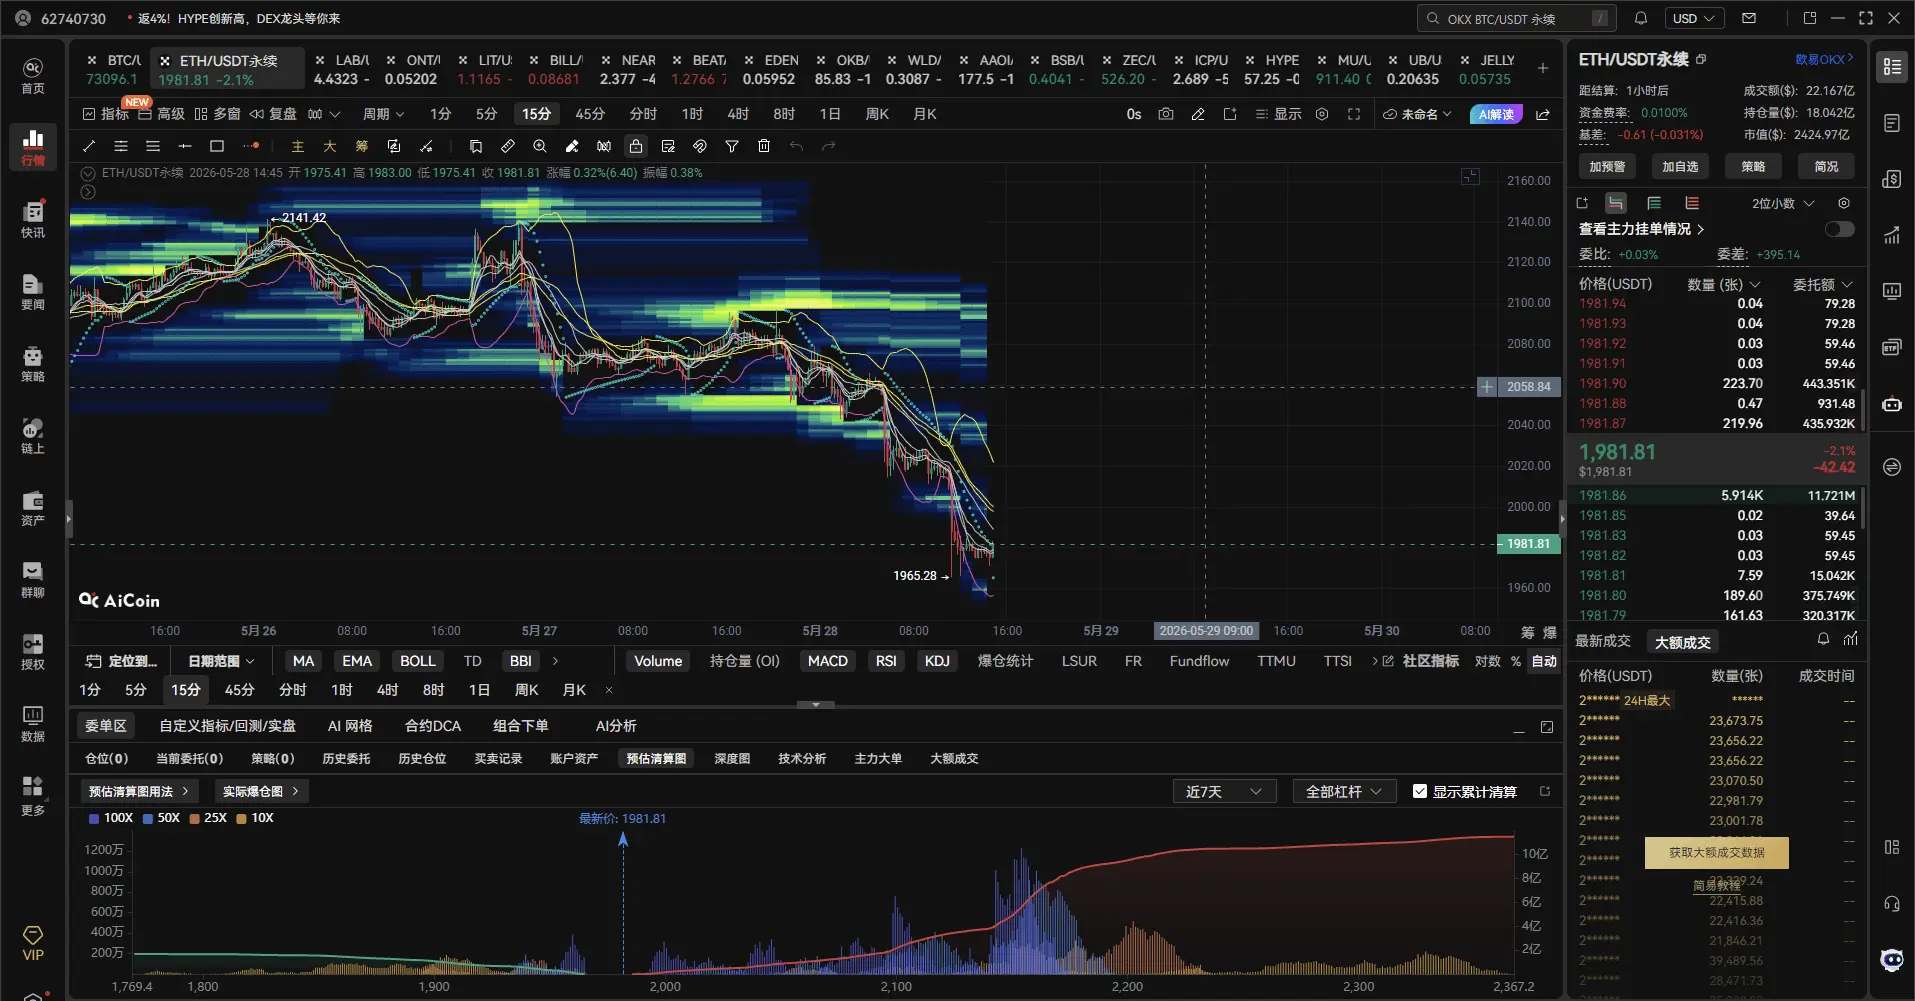Open the 近7天 time range dropdown

(1224, 791)
